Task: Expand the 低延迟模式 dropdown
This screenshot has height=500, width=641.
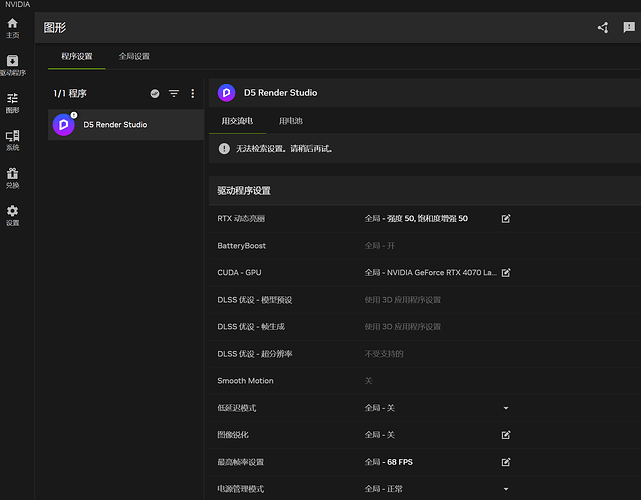Action: point(506,408)
